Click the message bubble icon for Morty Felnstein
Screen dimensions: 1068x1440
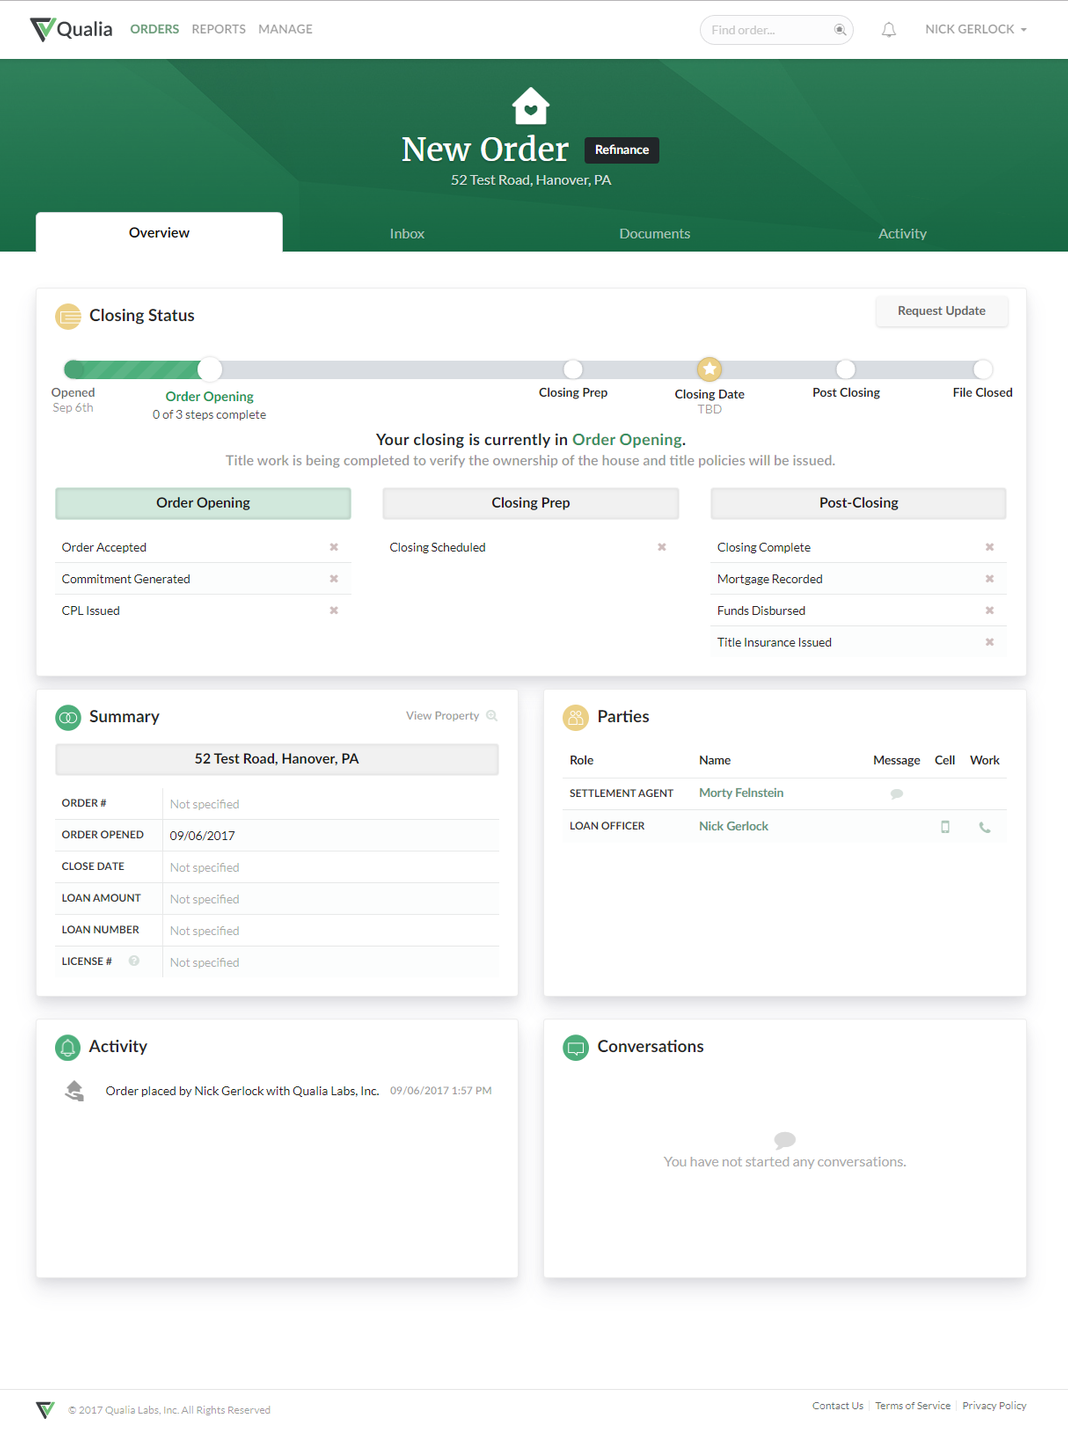point(896,794)
